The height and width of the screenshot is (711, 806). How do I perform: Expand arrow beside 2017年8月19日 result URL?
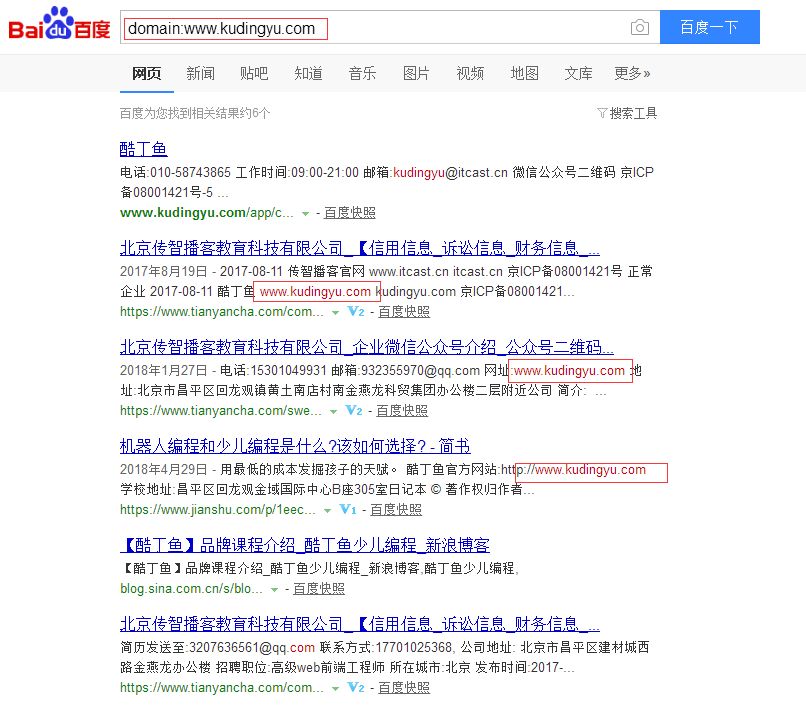(x=335, y=313)
